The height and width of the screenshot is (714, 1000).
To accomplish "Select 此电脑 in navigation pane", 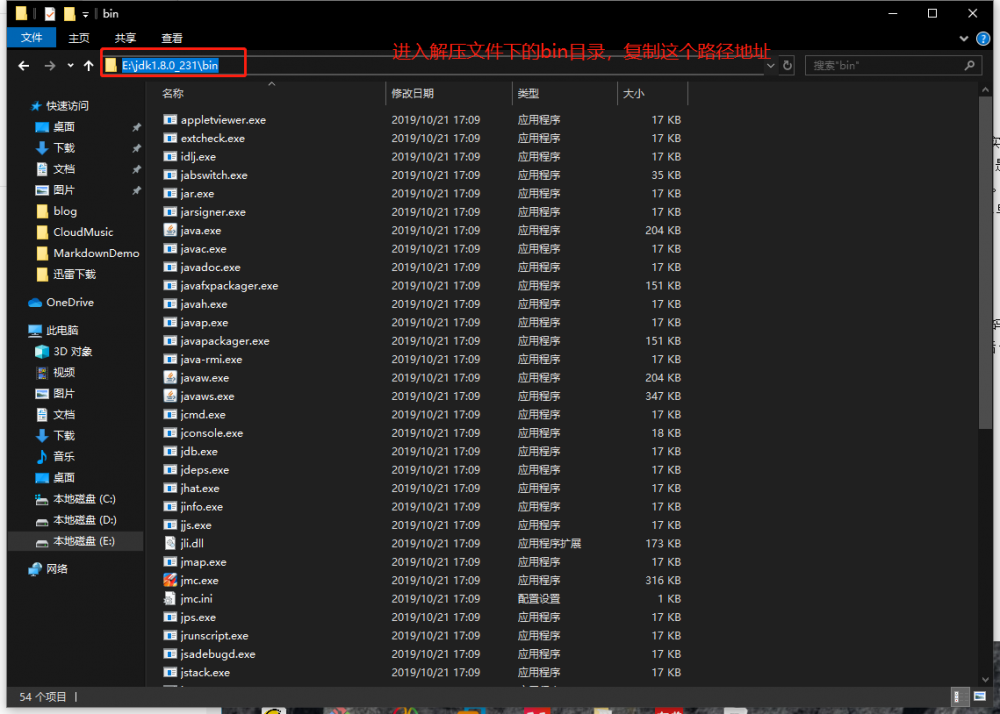I will point(62,330).
